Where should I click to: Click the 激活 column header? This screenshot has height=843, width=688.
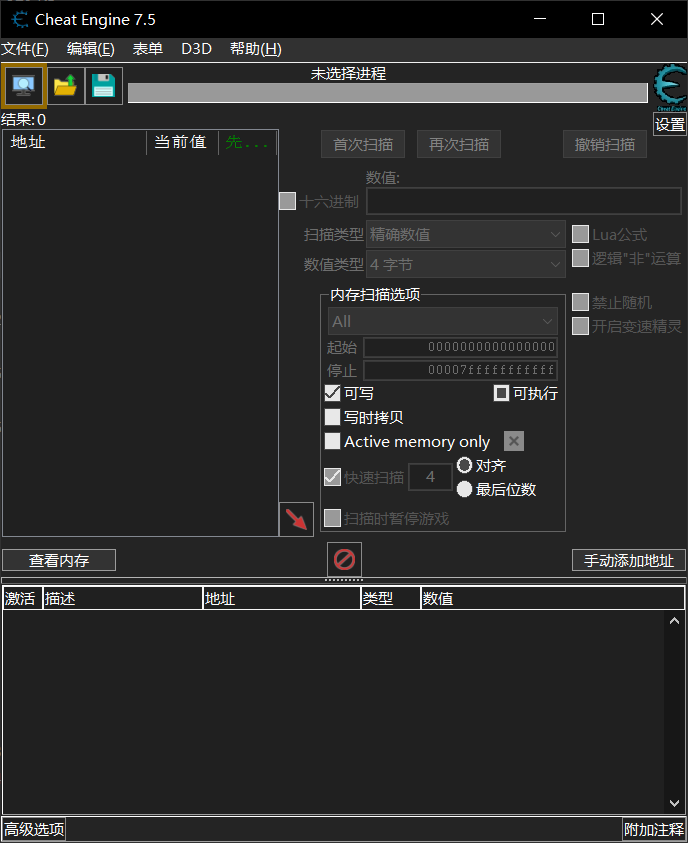(x=22, y=598)
